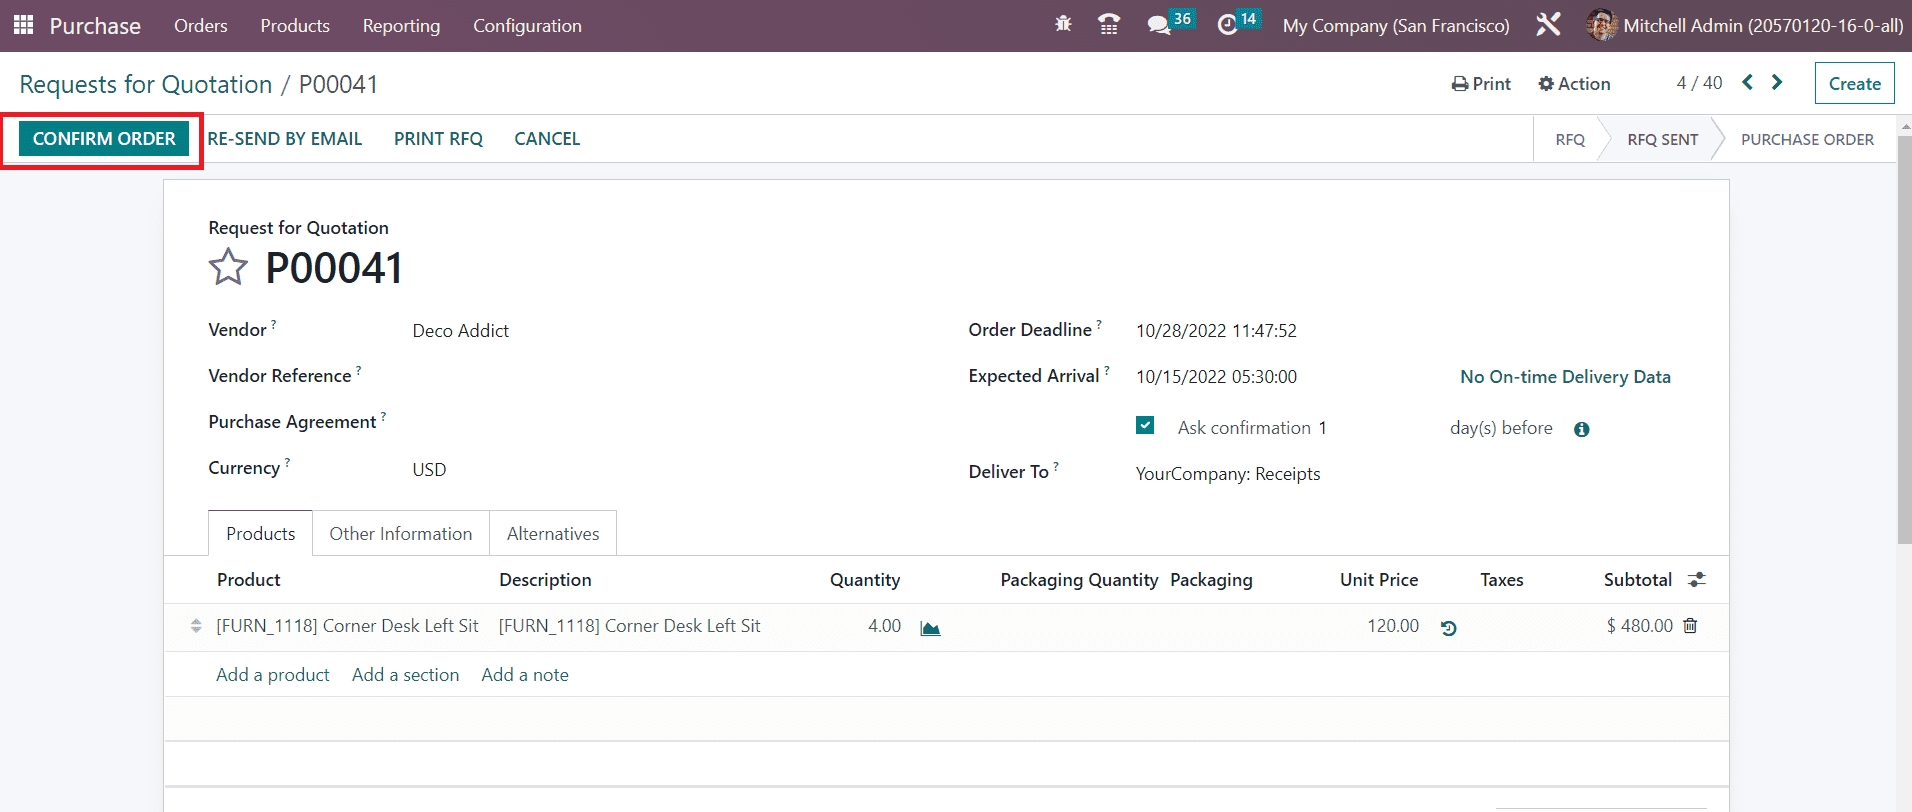Open optional columns settings in table header

(x=1697, y=580)
